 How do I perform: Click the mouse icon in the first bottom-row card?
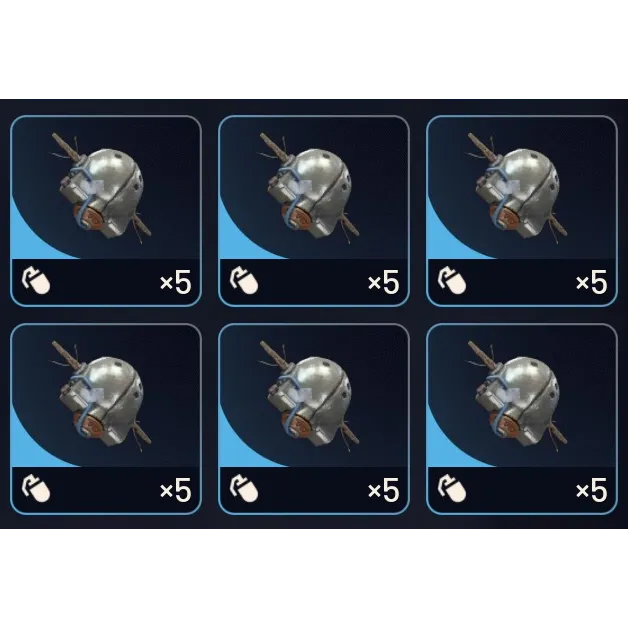pyautogui.click(x=36, y=489)
